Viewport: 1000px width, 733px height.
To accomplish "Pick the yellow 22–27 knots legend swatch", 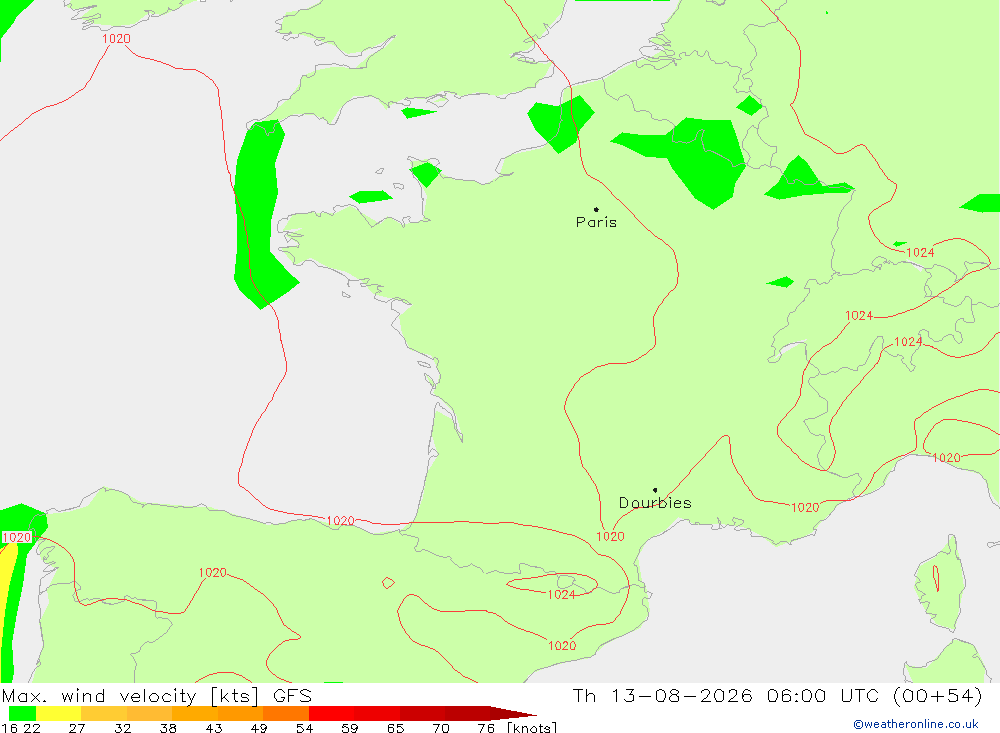I will click(x=59, y=713).
